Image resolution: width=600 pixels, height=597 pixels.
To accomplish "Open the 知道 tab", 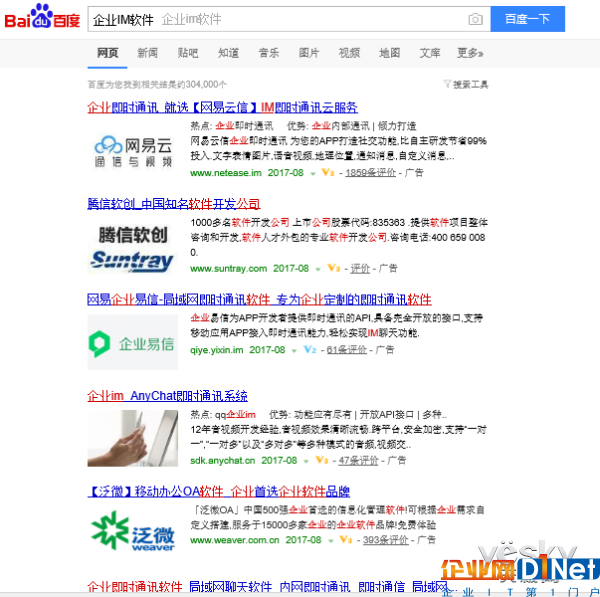I will pyautogui.click(x=228, y=53).
